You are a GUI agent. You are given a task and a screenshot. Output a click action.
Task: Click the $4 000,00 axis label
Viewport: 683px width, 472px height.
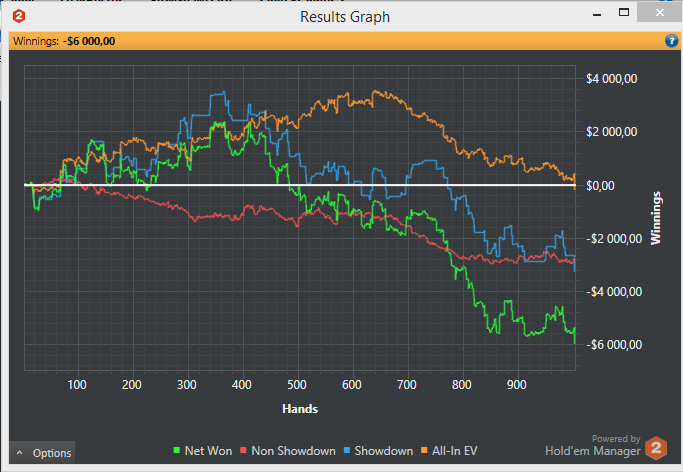[612, 79]
